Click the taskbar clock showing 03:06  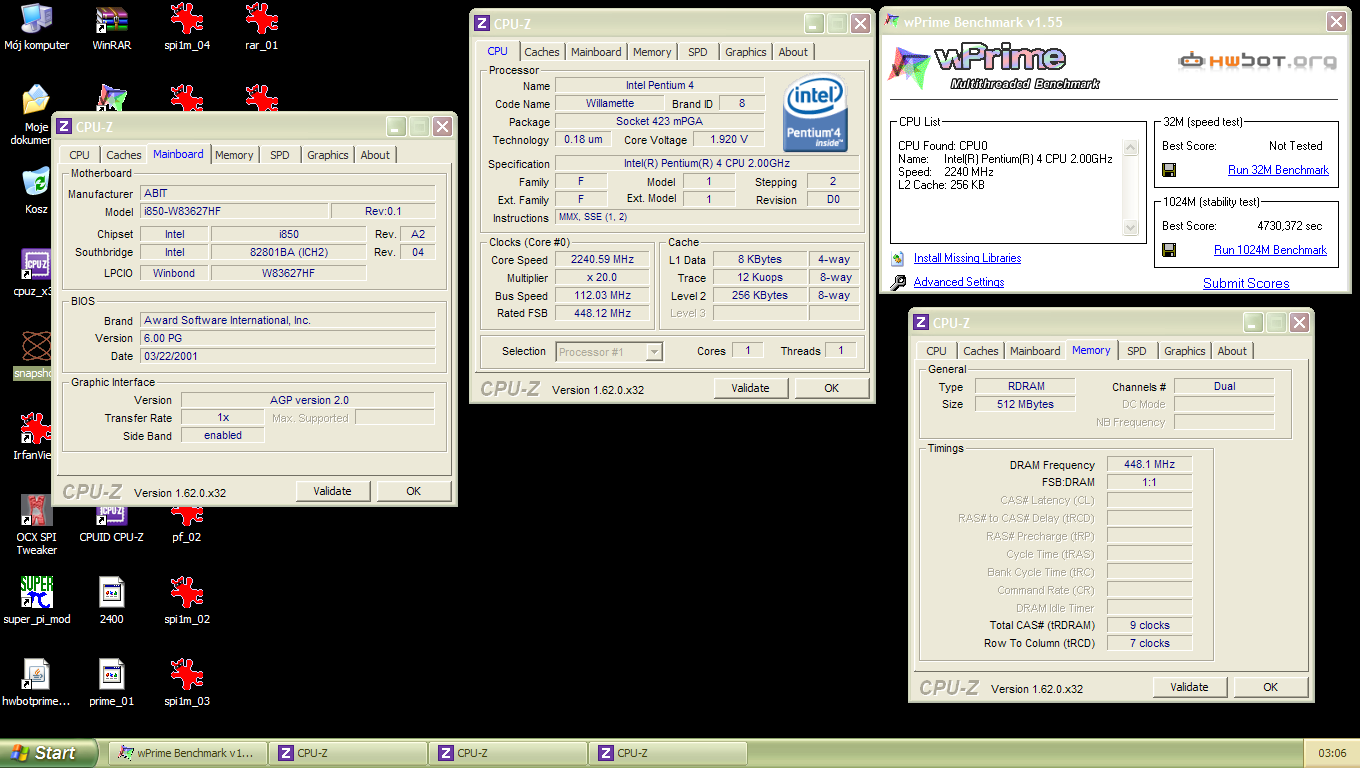1332,753
